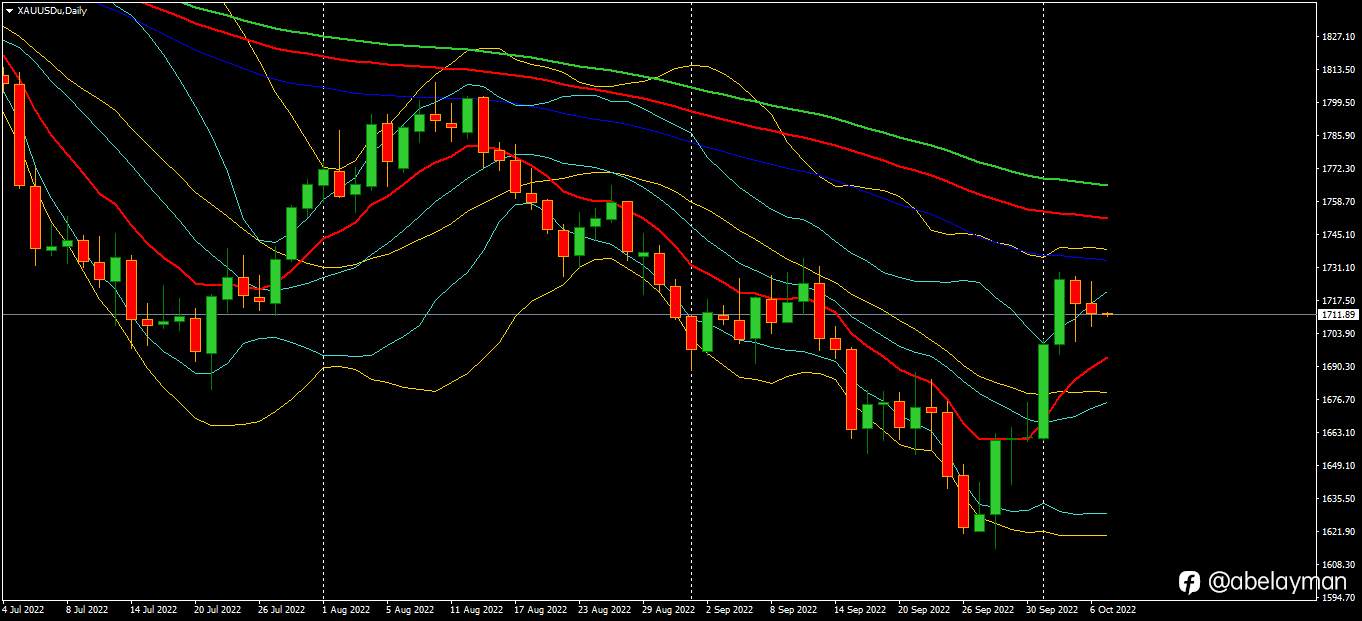Click the 1827.10 price axis label
This screenshot has height=621, width=1362.
tap(1337, 36)
